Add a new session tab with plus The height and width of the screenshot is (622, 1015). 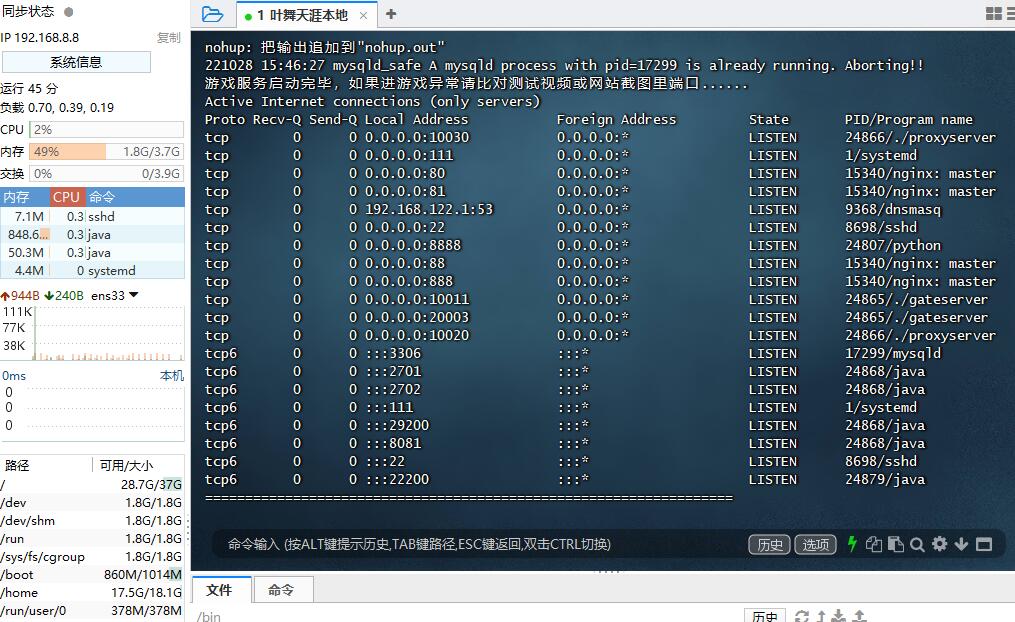pyautogui.click(x=391, y=14)
